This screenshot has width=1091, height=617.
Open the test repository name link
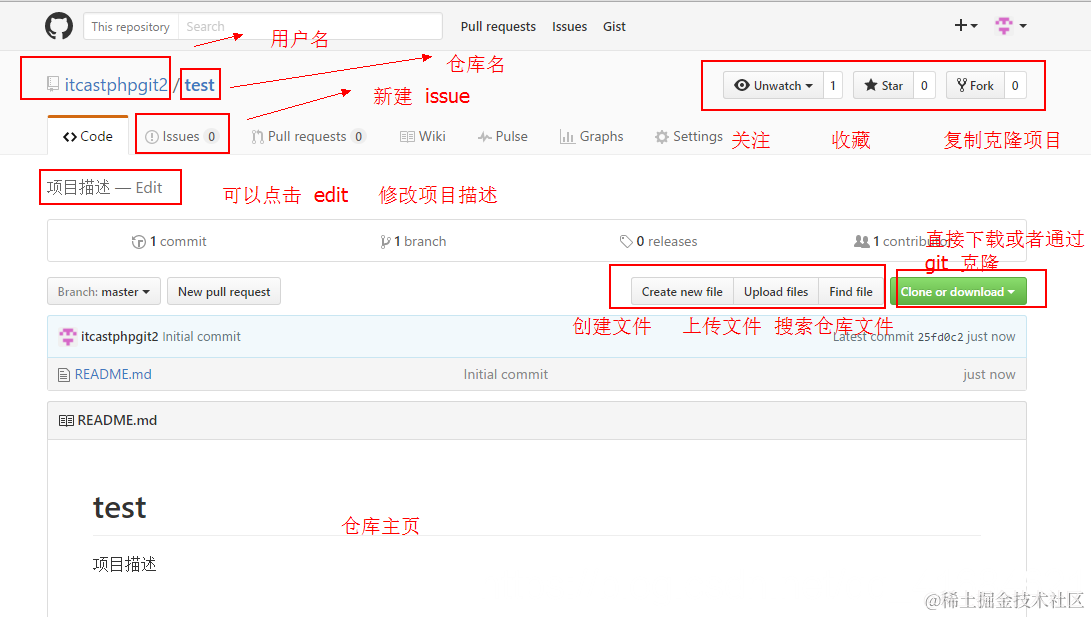[x=200, y=85]
